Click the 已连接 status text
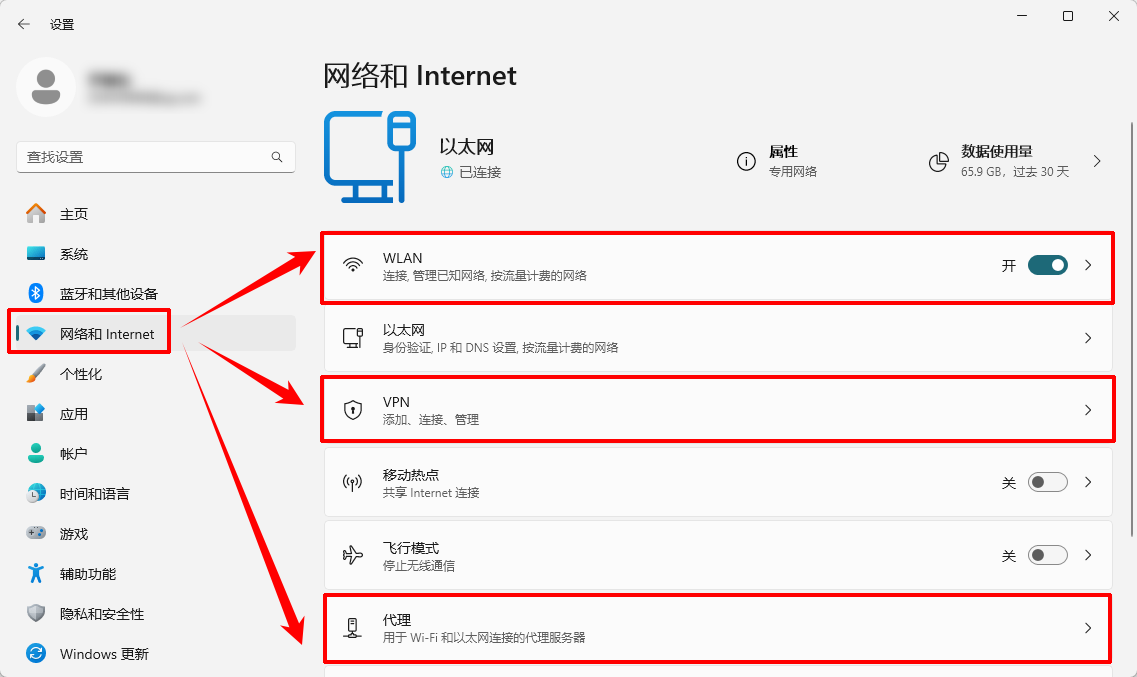This screenshot has width=1137, height=677. coord(480,172)
